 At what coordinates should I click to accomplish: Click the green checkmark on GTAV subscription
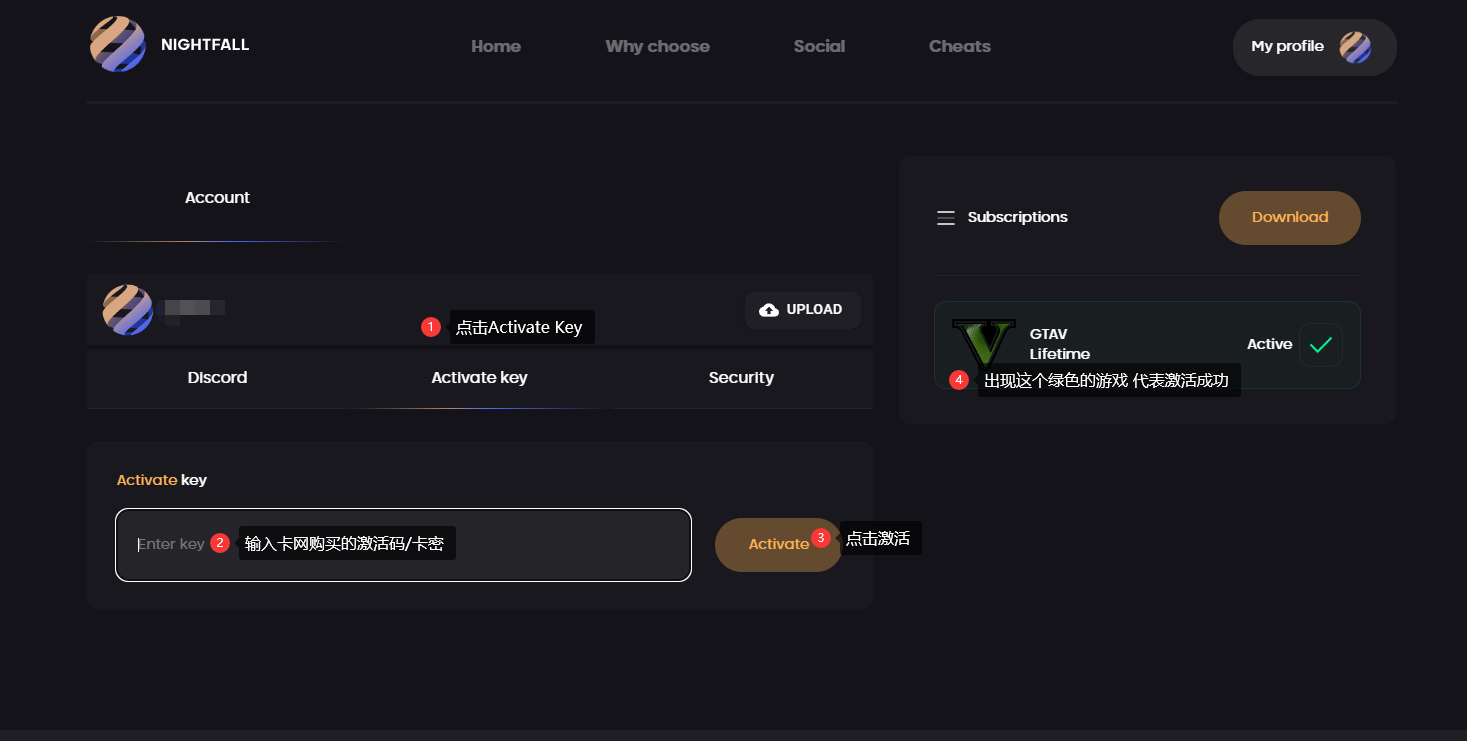click(1320, 345)
